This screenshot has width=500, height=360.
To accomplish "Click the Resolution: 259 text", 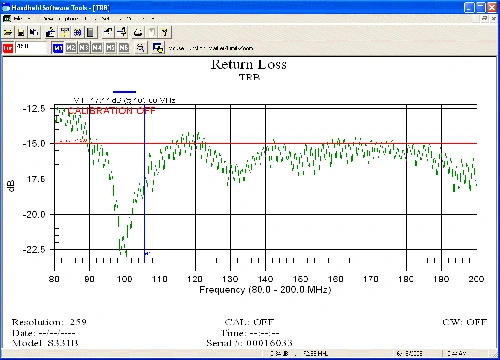I will tap(49, 322).
